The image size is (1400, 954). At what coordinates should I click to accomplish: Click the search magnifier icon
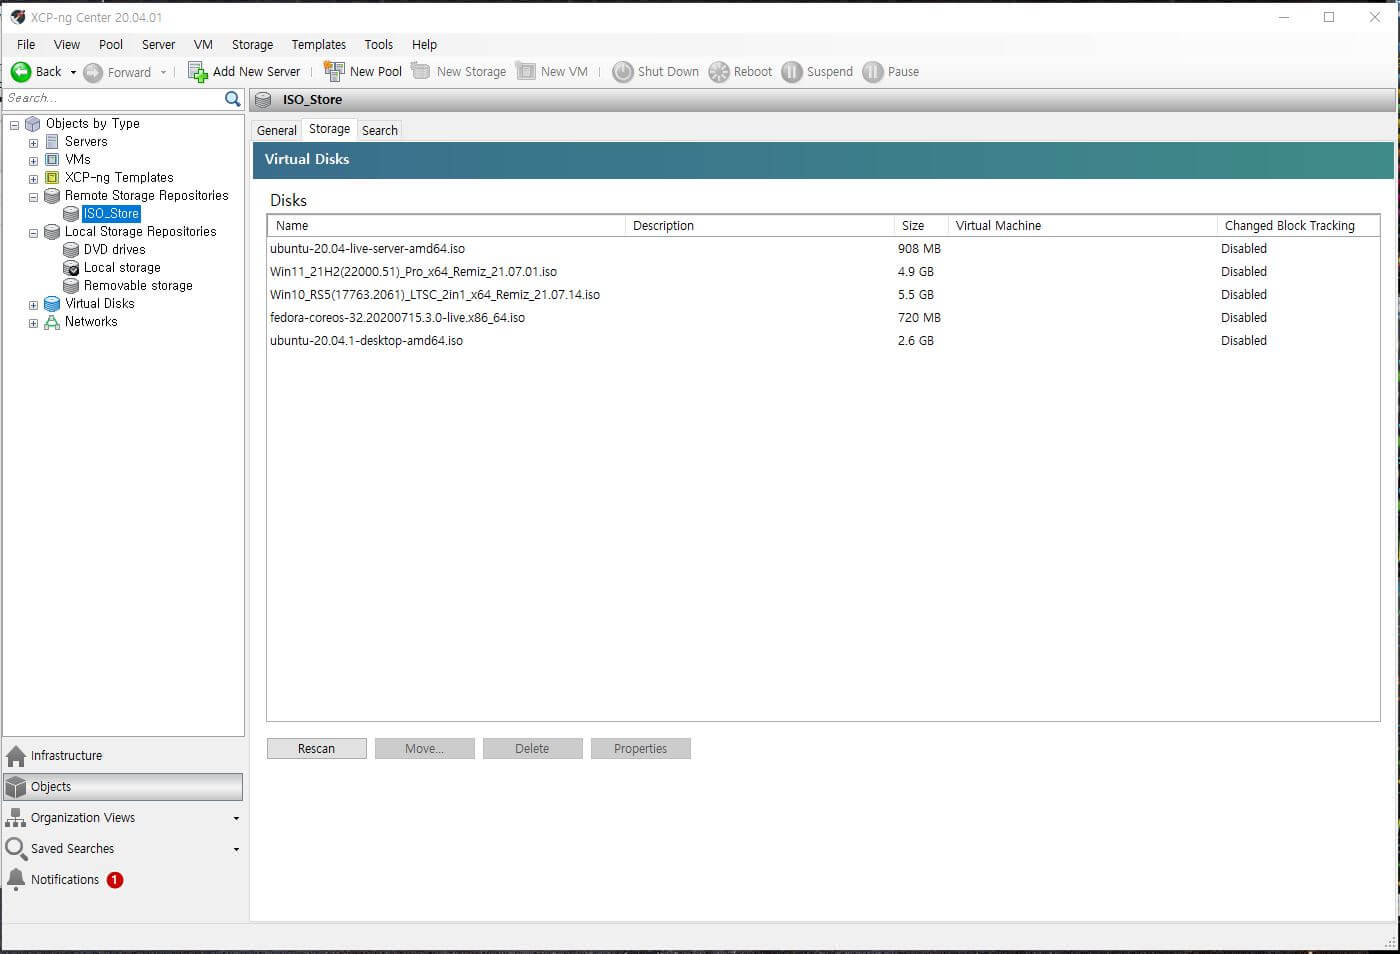coord(233,99)
